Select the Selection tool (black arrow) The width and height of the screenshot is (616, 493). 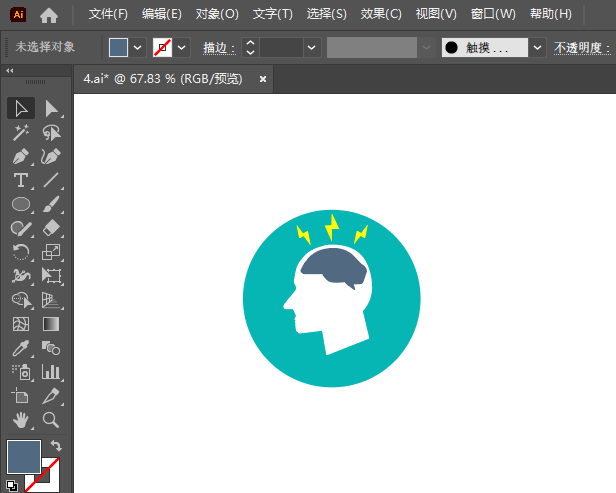point(21,108)
